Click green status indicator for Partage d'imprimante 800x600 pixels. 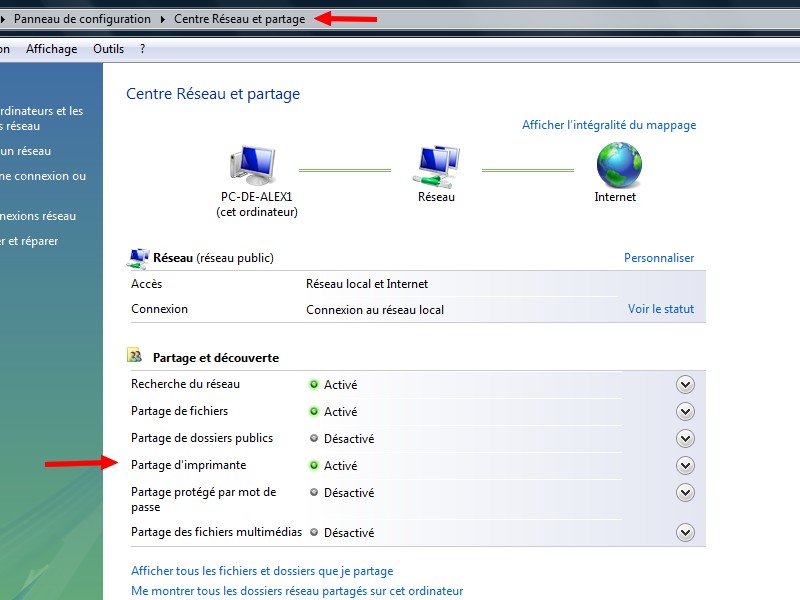314,465
